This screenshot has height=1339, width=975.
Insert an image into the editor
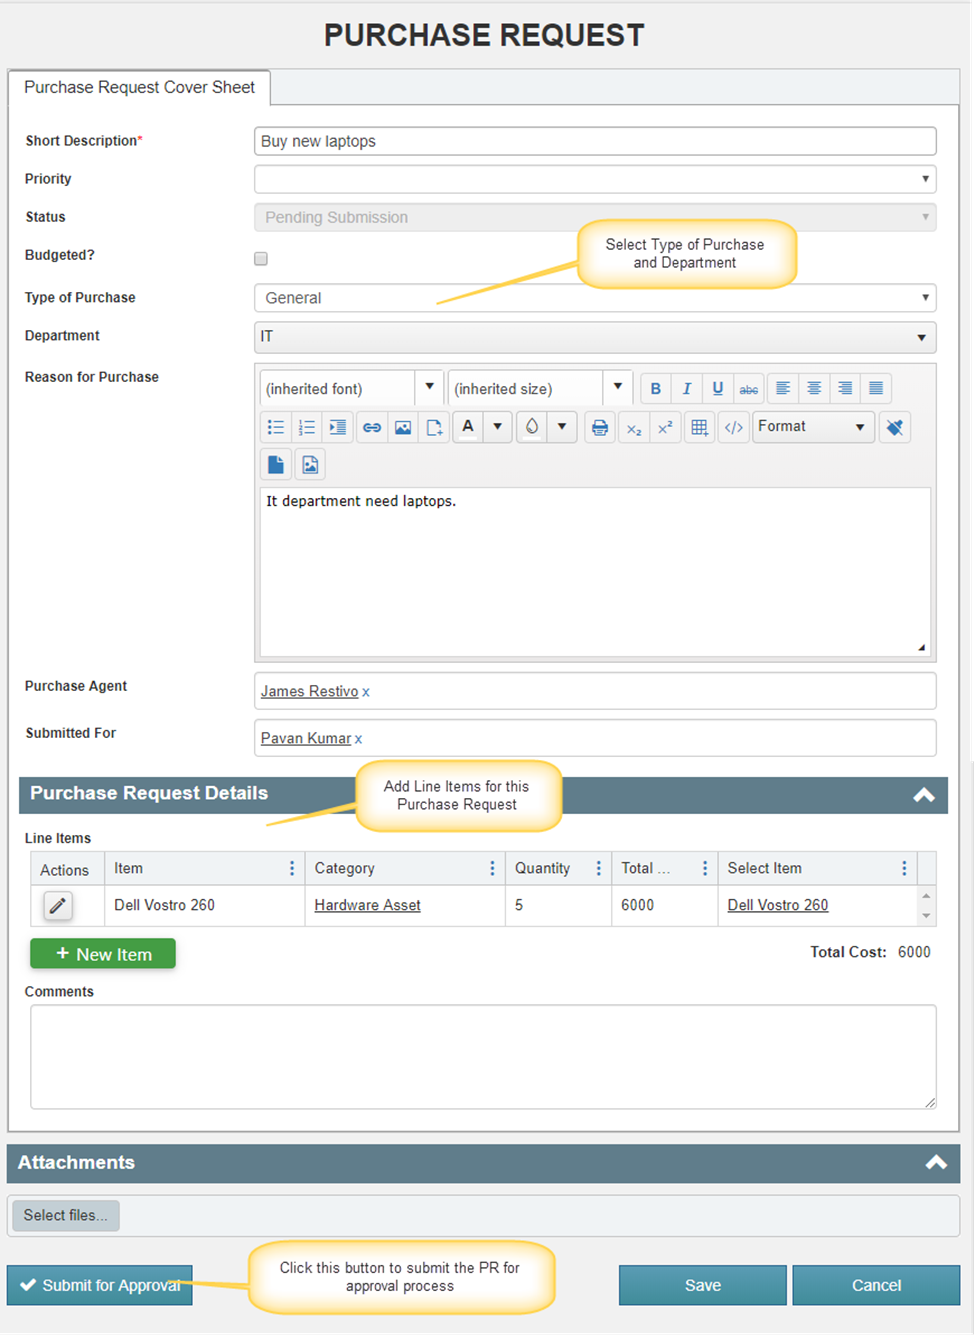402,427
